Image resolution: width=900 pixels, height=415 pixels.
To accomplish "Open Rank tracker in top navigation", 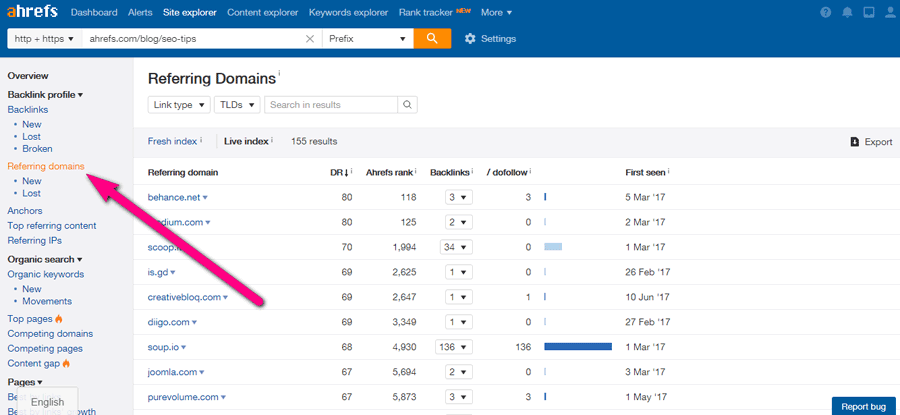I will coord(424,12).
